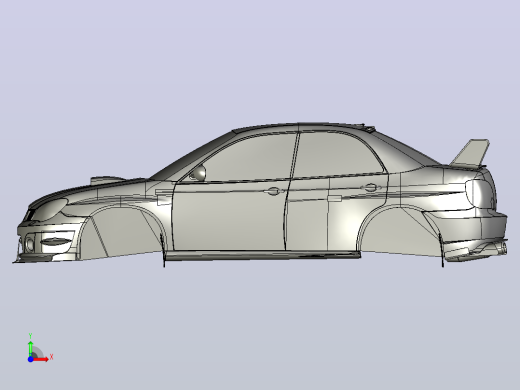Select the rear door window glass
Viewport: 520px width, 390px height.
pos(337,155)
